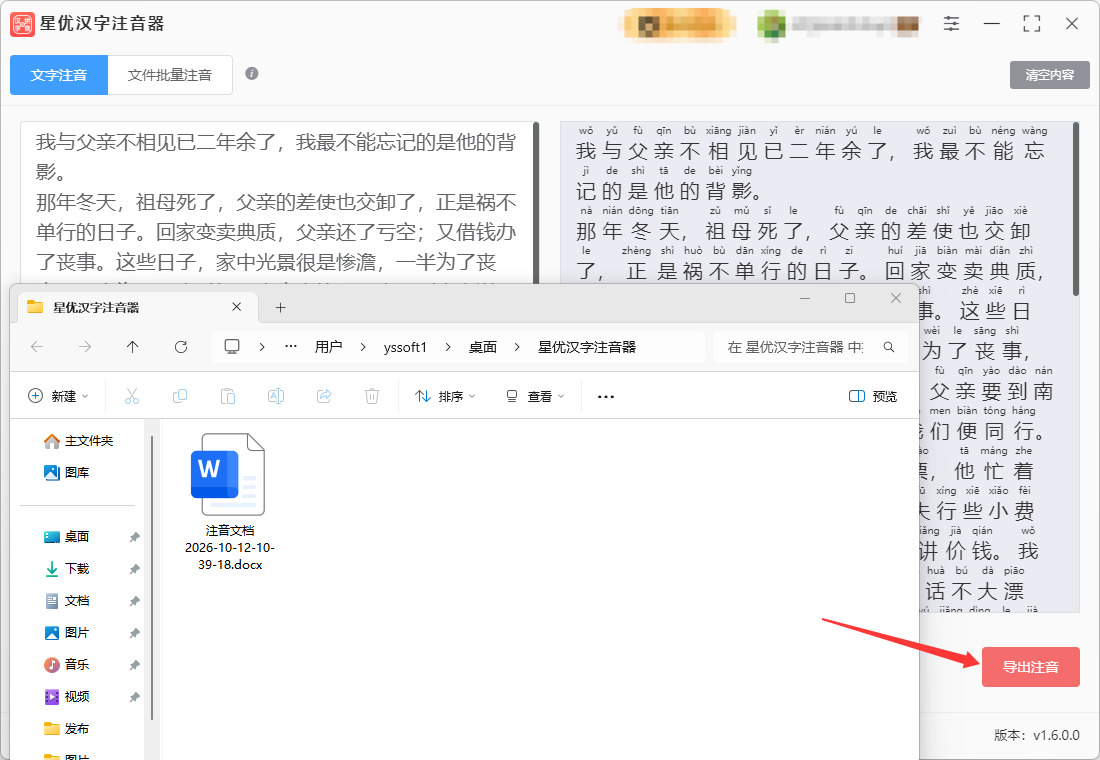The width and height of the screenshot is (1100, 760).
Task: Click the Paste icon in Explorer toolbar
Action: (x=228, y=396)
